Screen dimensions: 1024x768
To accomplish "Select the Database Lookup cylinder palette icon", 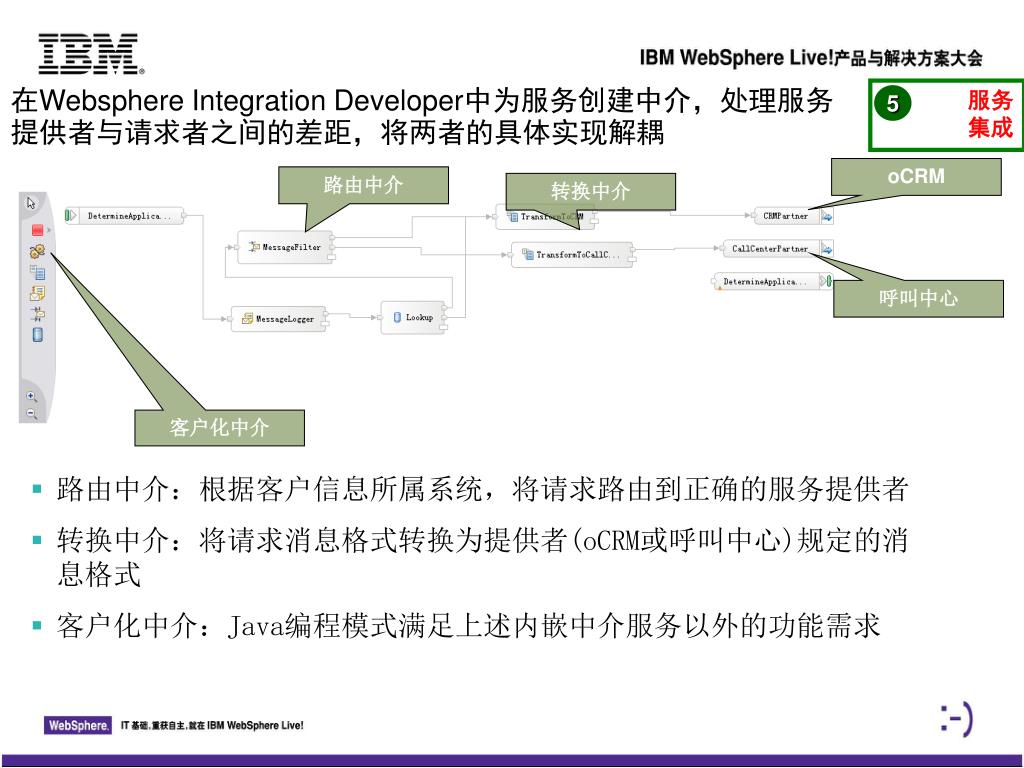I will tap(37, 335).
